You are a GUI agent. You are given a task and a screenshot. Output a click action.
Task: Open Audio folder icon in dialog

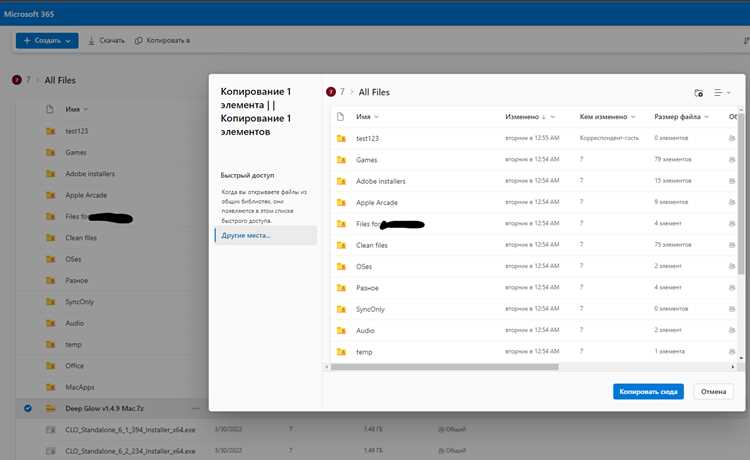click(x=341, y=330)
